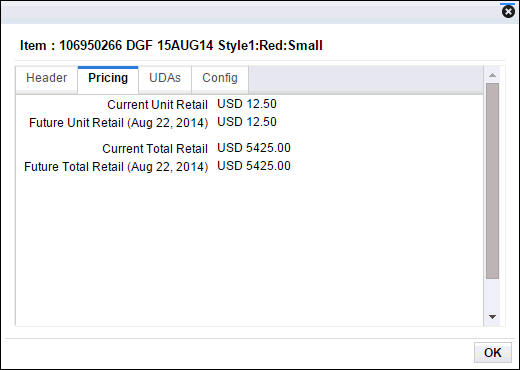
Task: Switch to the Header tab
Action: tap(47, 79)
